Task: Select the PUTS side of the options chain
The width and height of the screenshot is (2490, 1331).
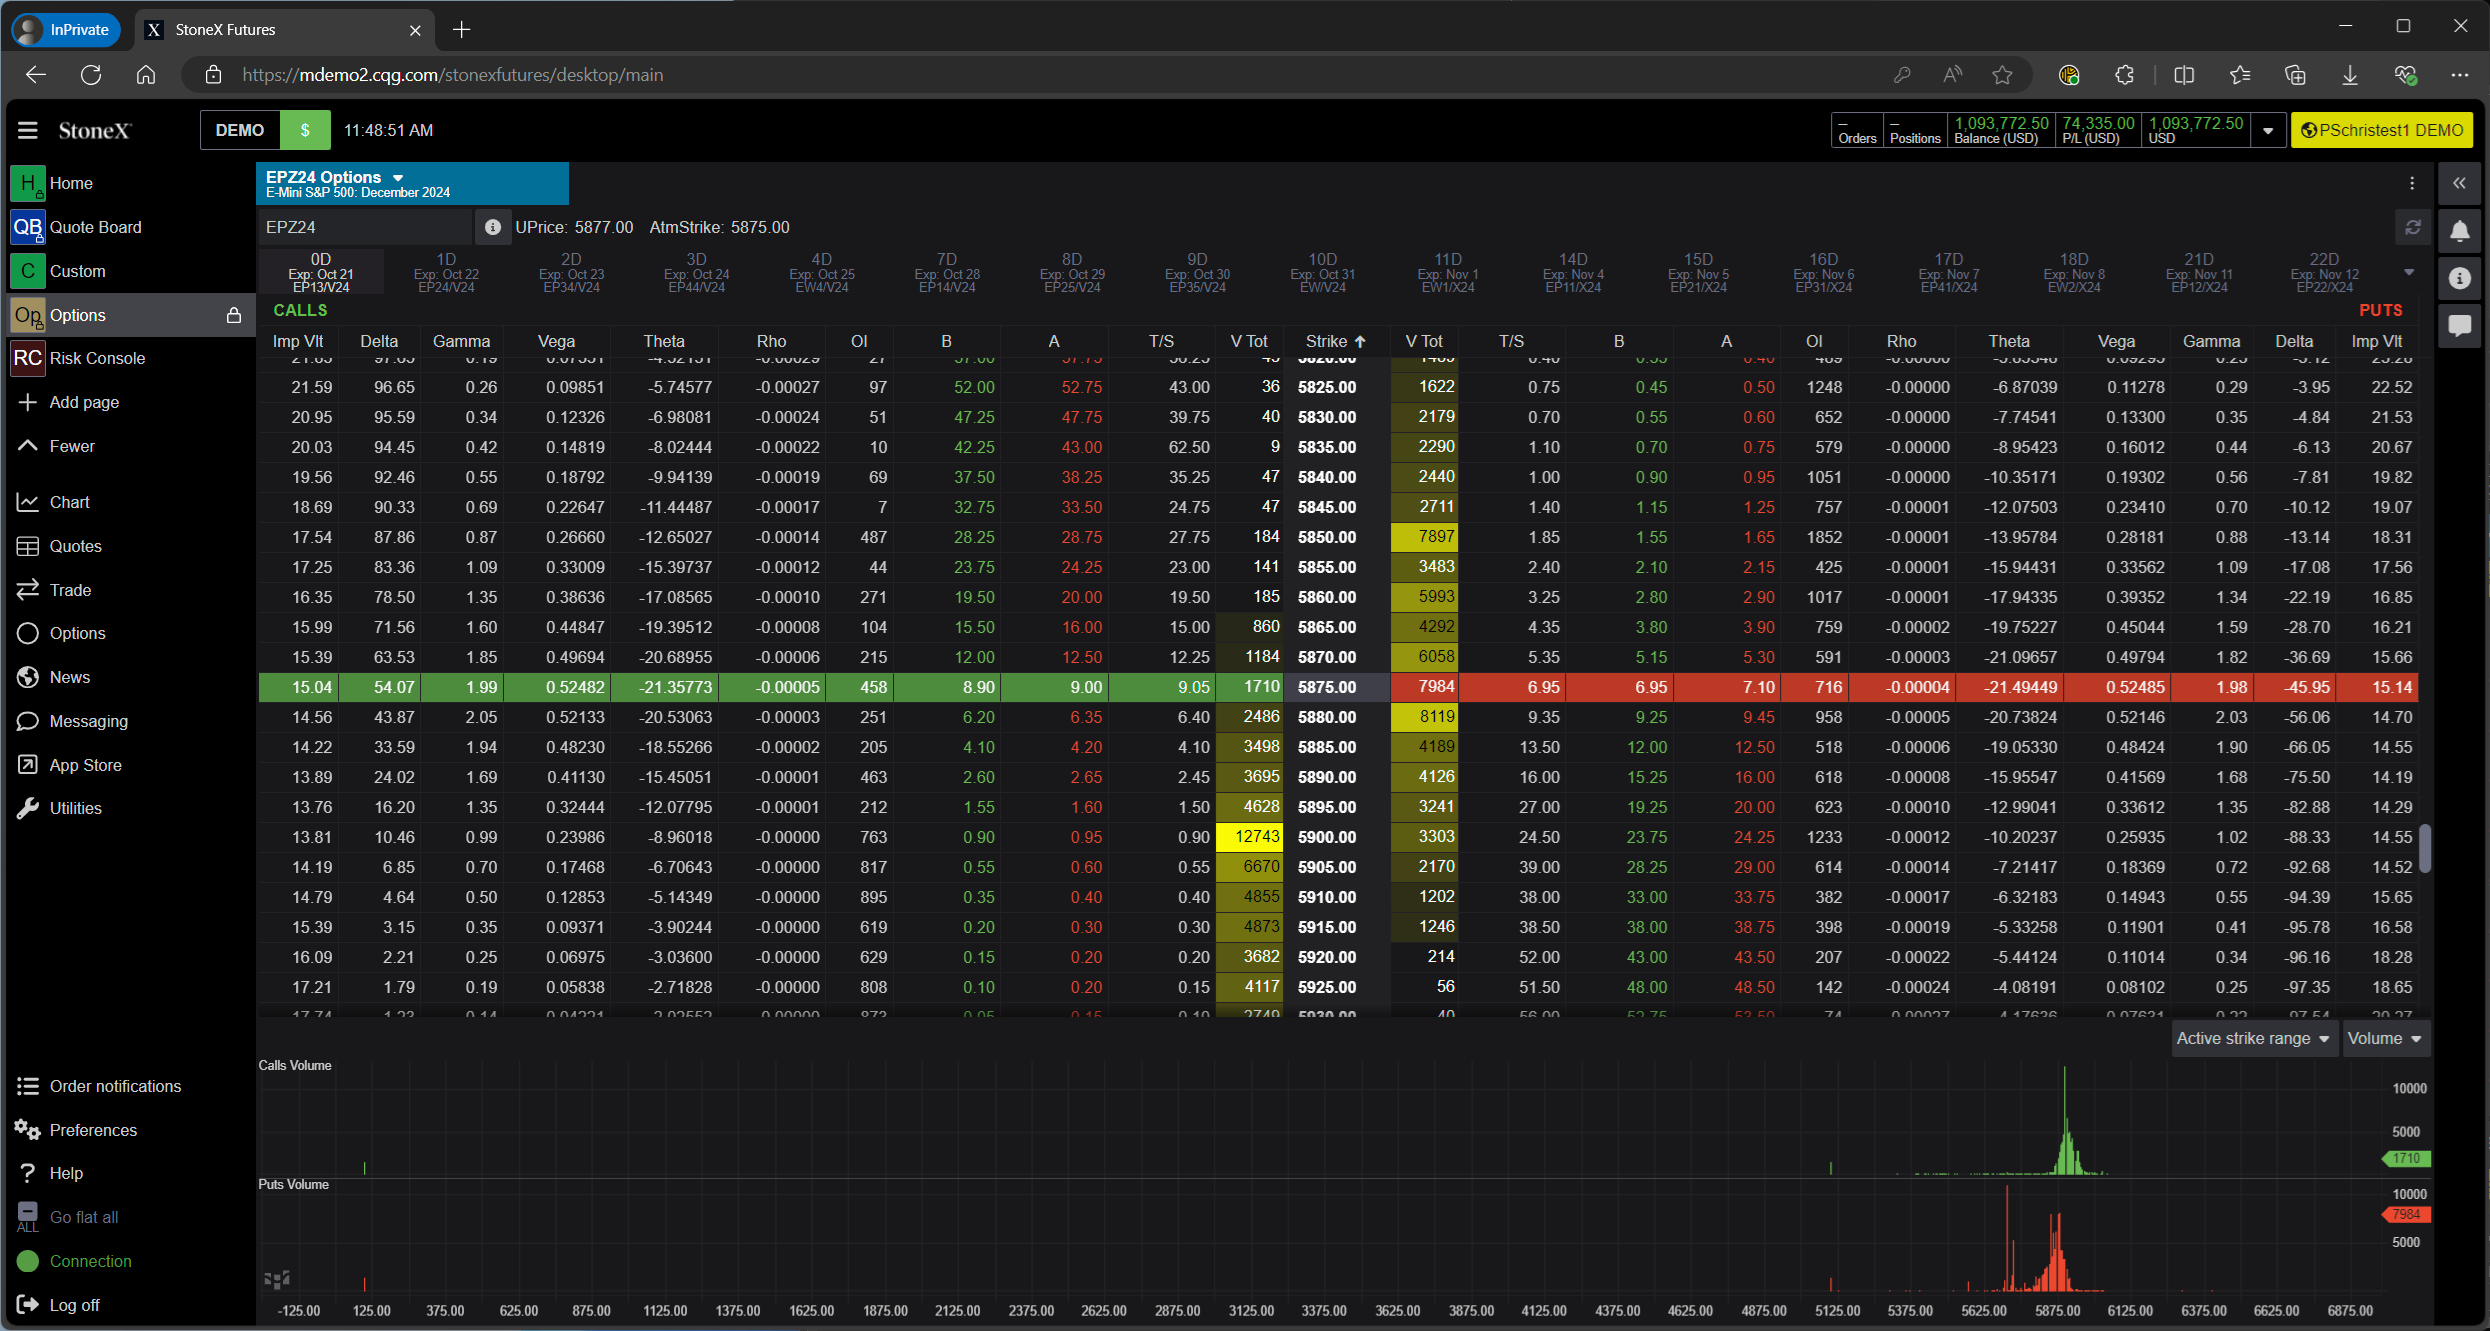Action: coord(2380,310)
